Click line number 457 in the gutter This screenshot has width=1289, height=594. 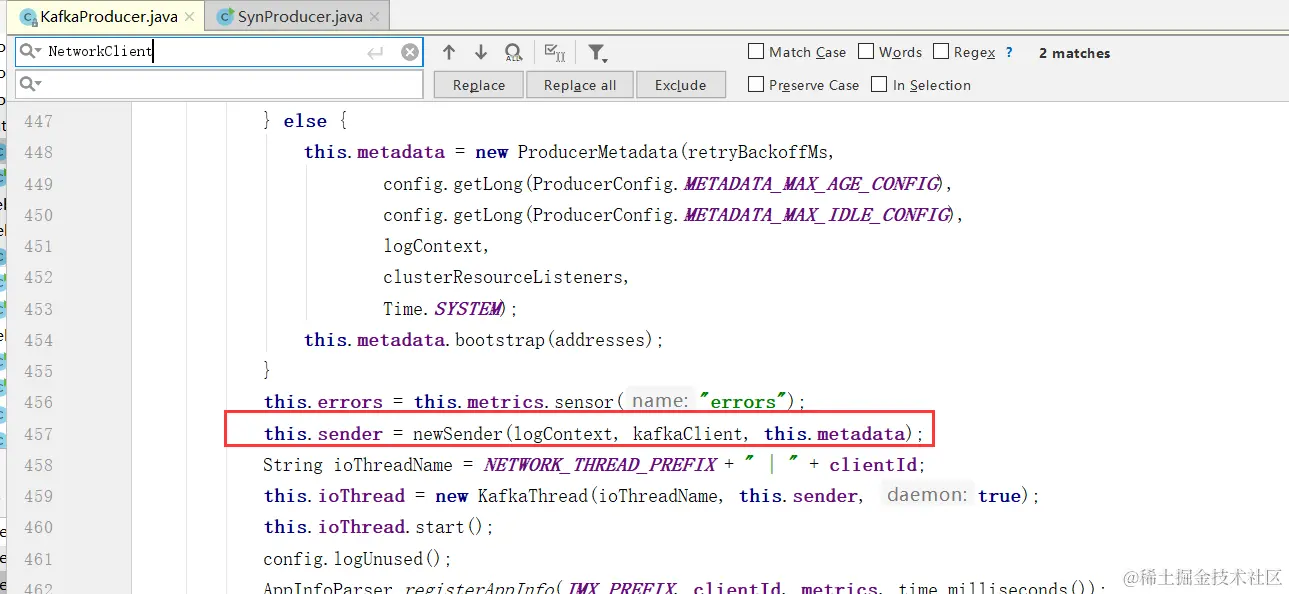coord(38,434)
